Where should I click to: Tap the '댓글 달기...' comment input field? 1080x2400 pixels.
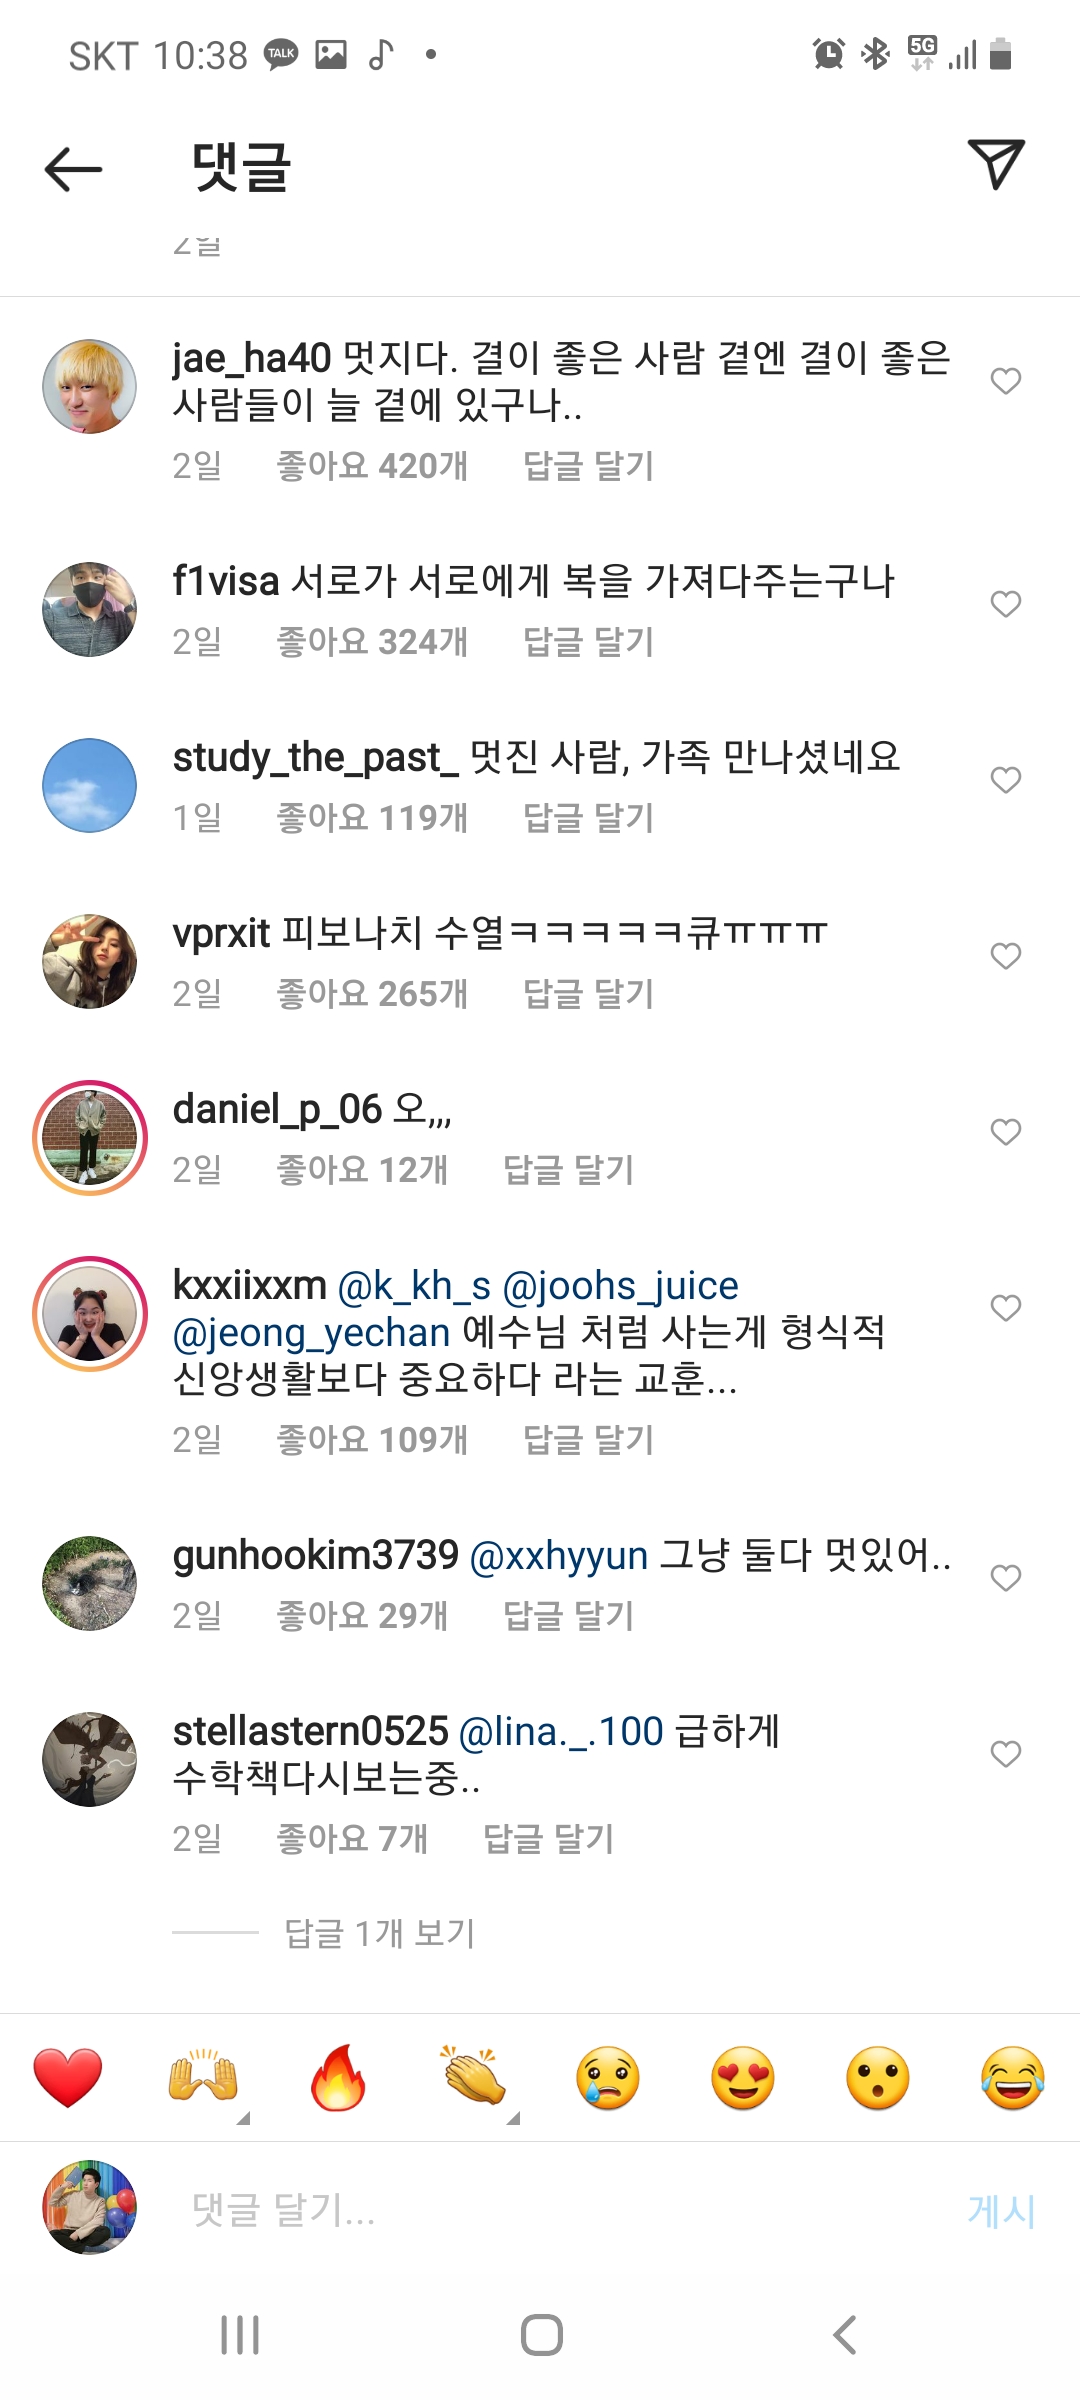(x=560, y=2209)
